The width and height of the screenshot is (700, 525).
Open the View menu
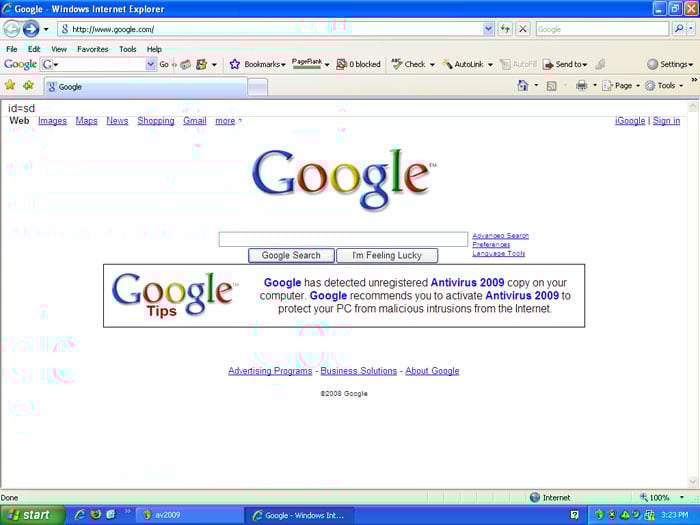59,49
